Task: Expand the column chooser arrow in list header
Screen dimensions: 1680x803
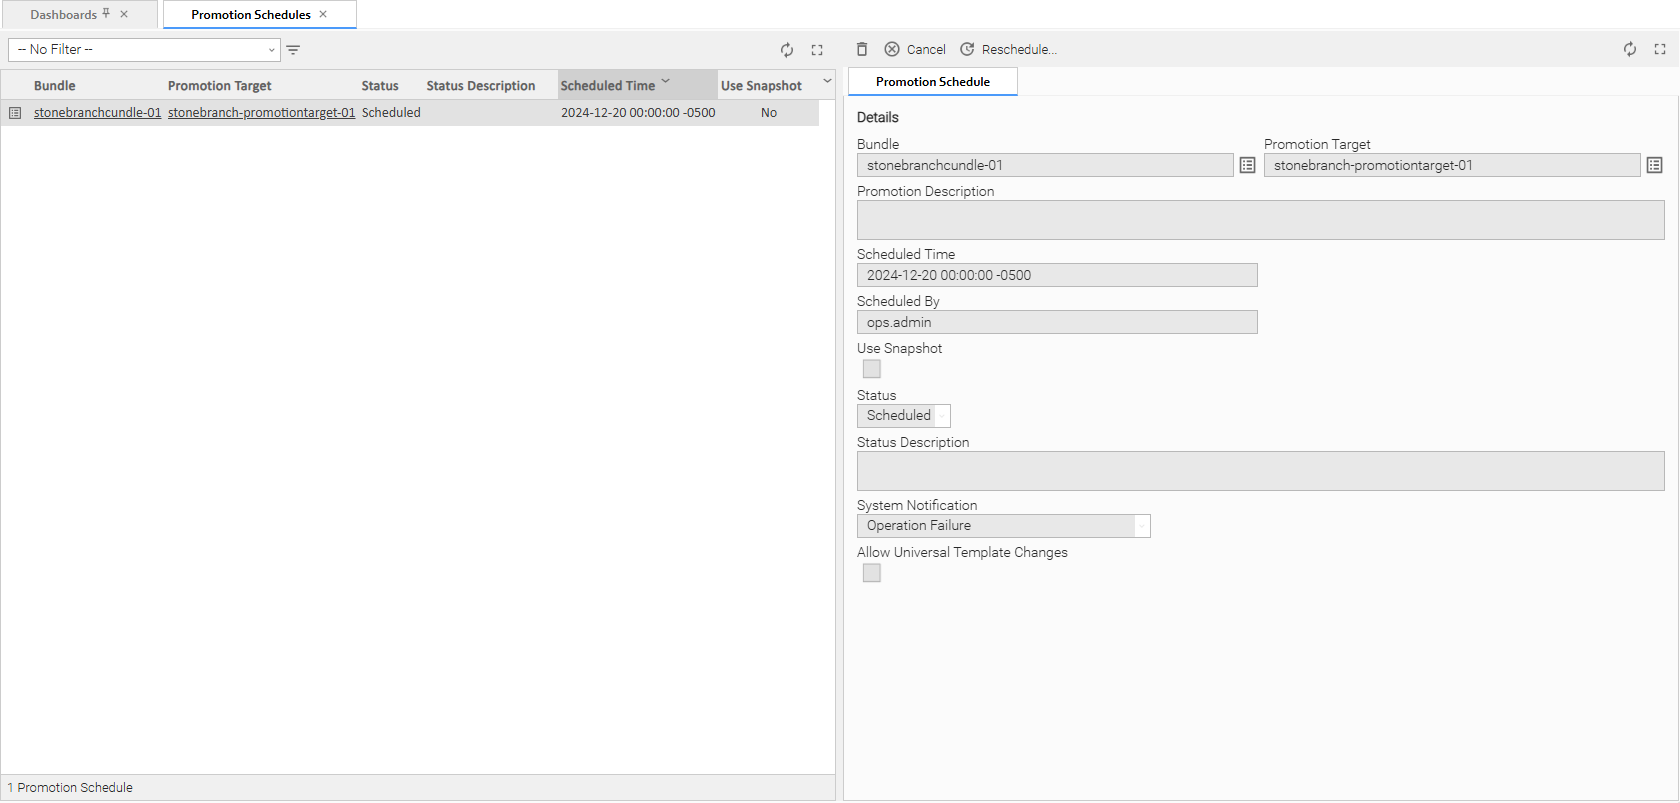Action: 827,82
